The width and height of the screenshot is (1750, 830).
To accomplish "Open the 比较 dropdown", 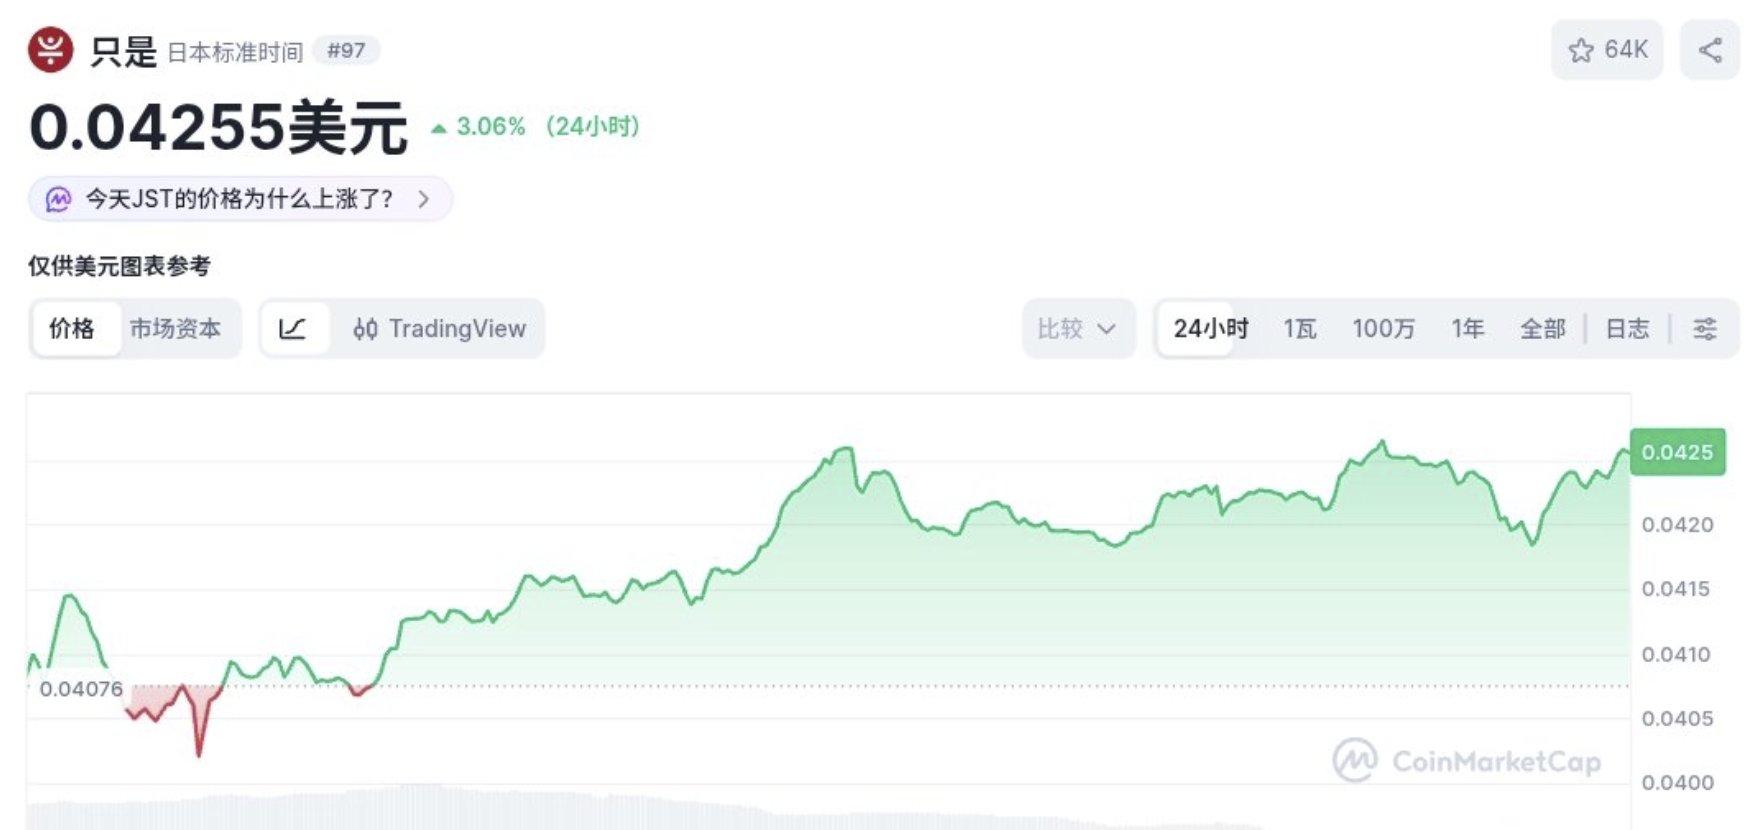I will point(1077,329).
